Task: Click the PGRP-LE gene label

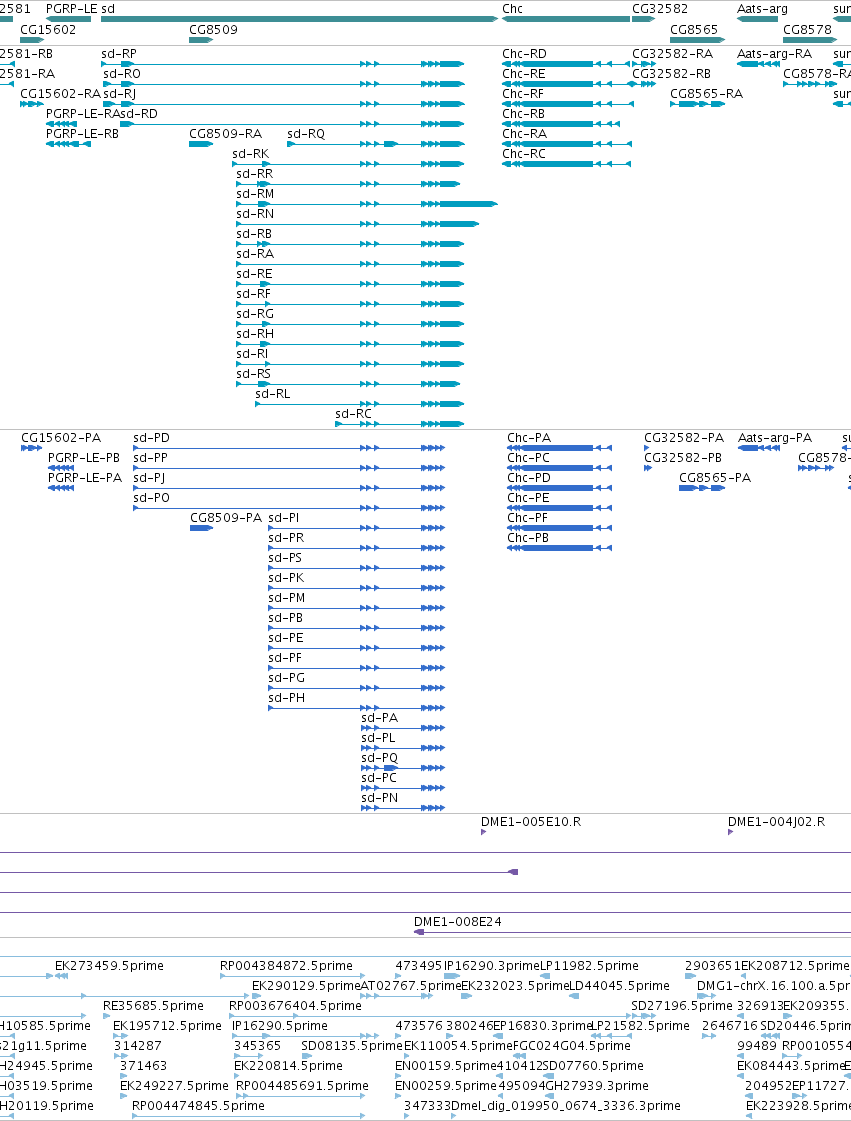Action: point(72,9)
